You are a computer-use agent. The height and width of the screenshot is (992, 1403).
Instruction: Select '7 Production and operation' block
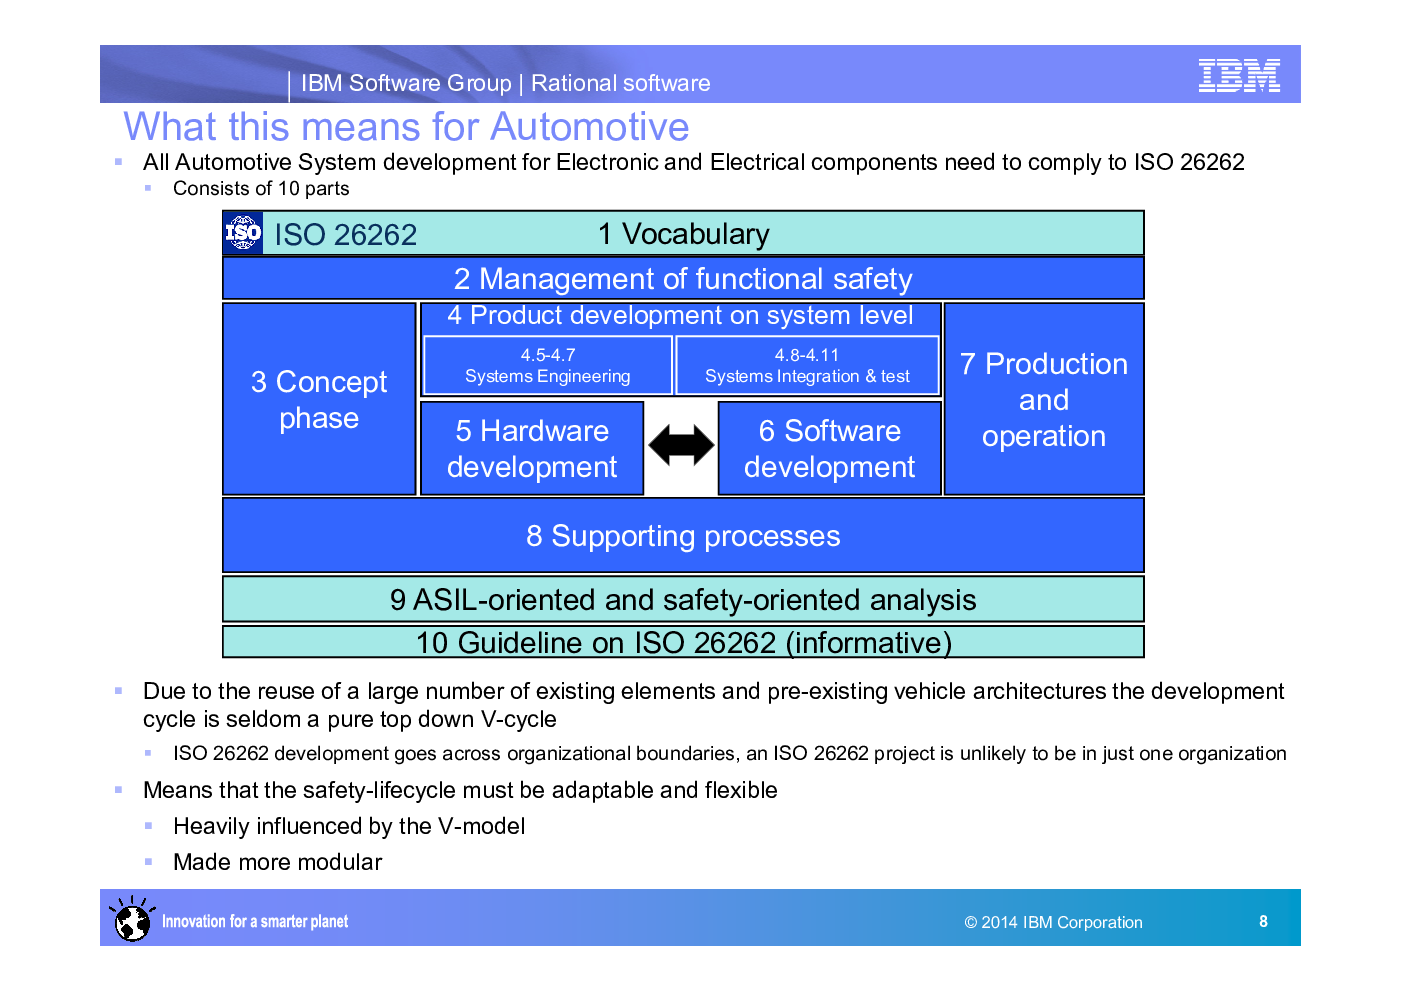1044,399
